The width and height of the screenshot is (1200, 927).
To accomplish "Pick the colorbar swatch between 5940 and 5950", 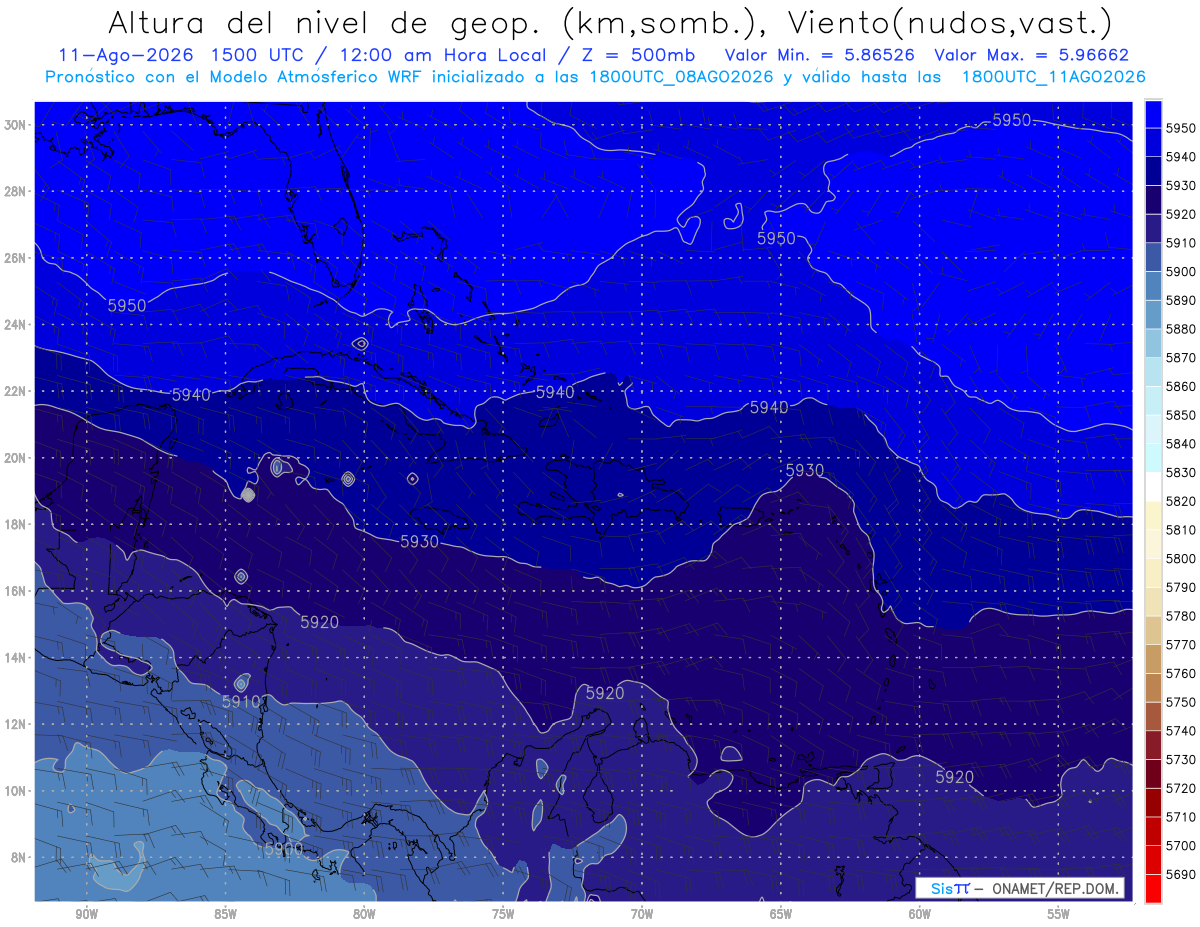I will (x=1153, y=142).
